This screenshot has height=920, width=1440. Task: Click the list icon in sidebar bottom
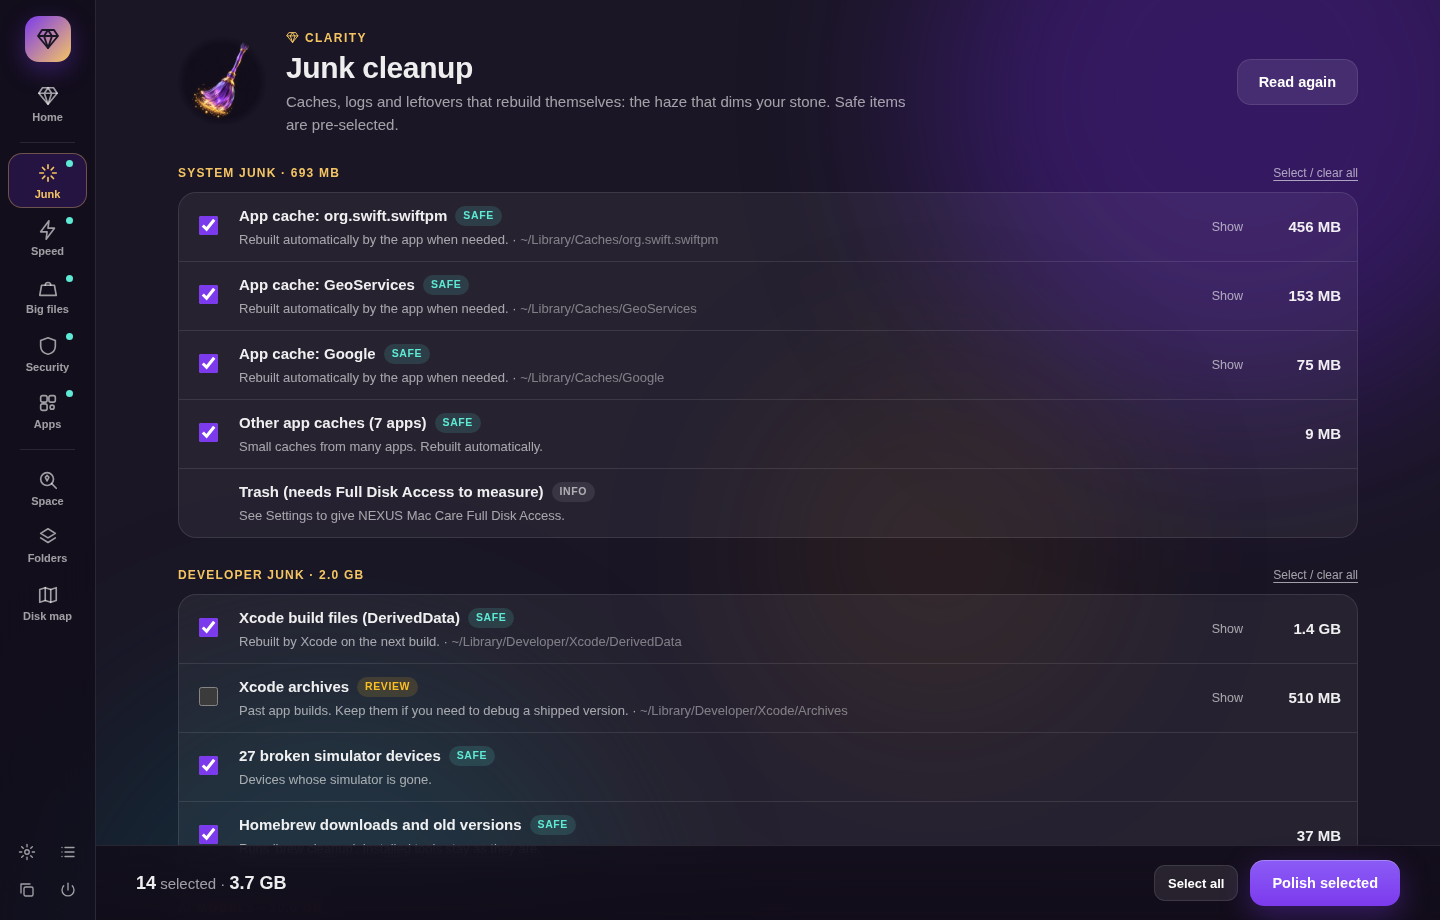[x=68, y=852]
